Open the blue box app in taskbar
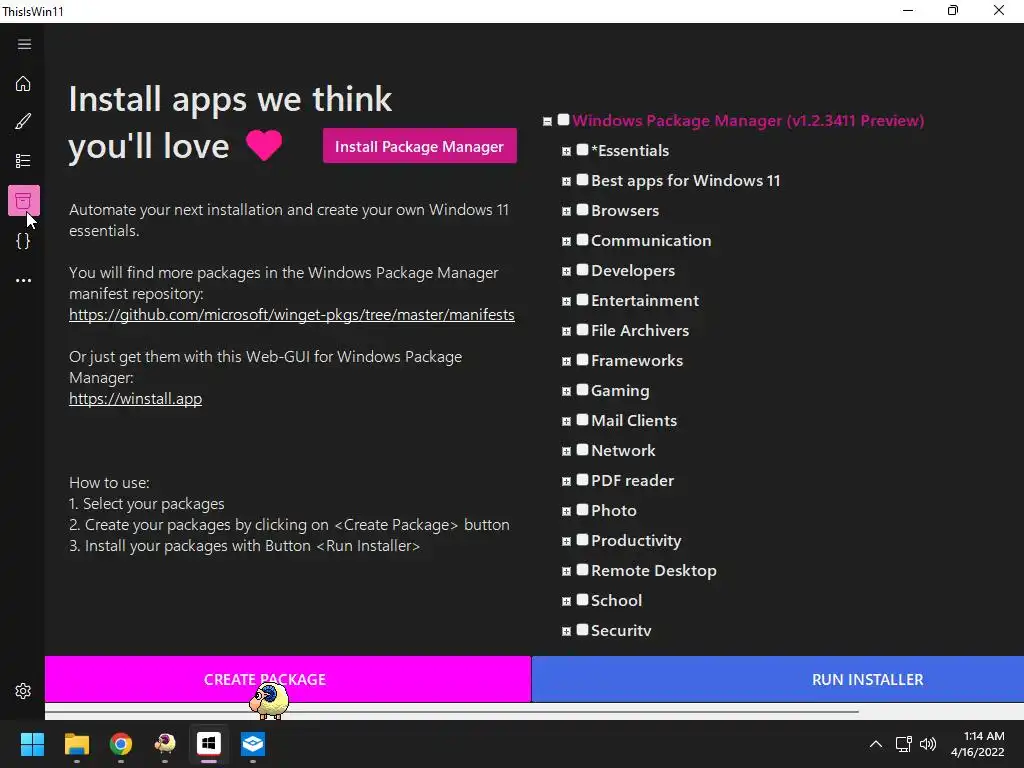Screen dimensions: 1024x768 [253, 744]
